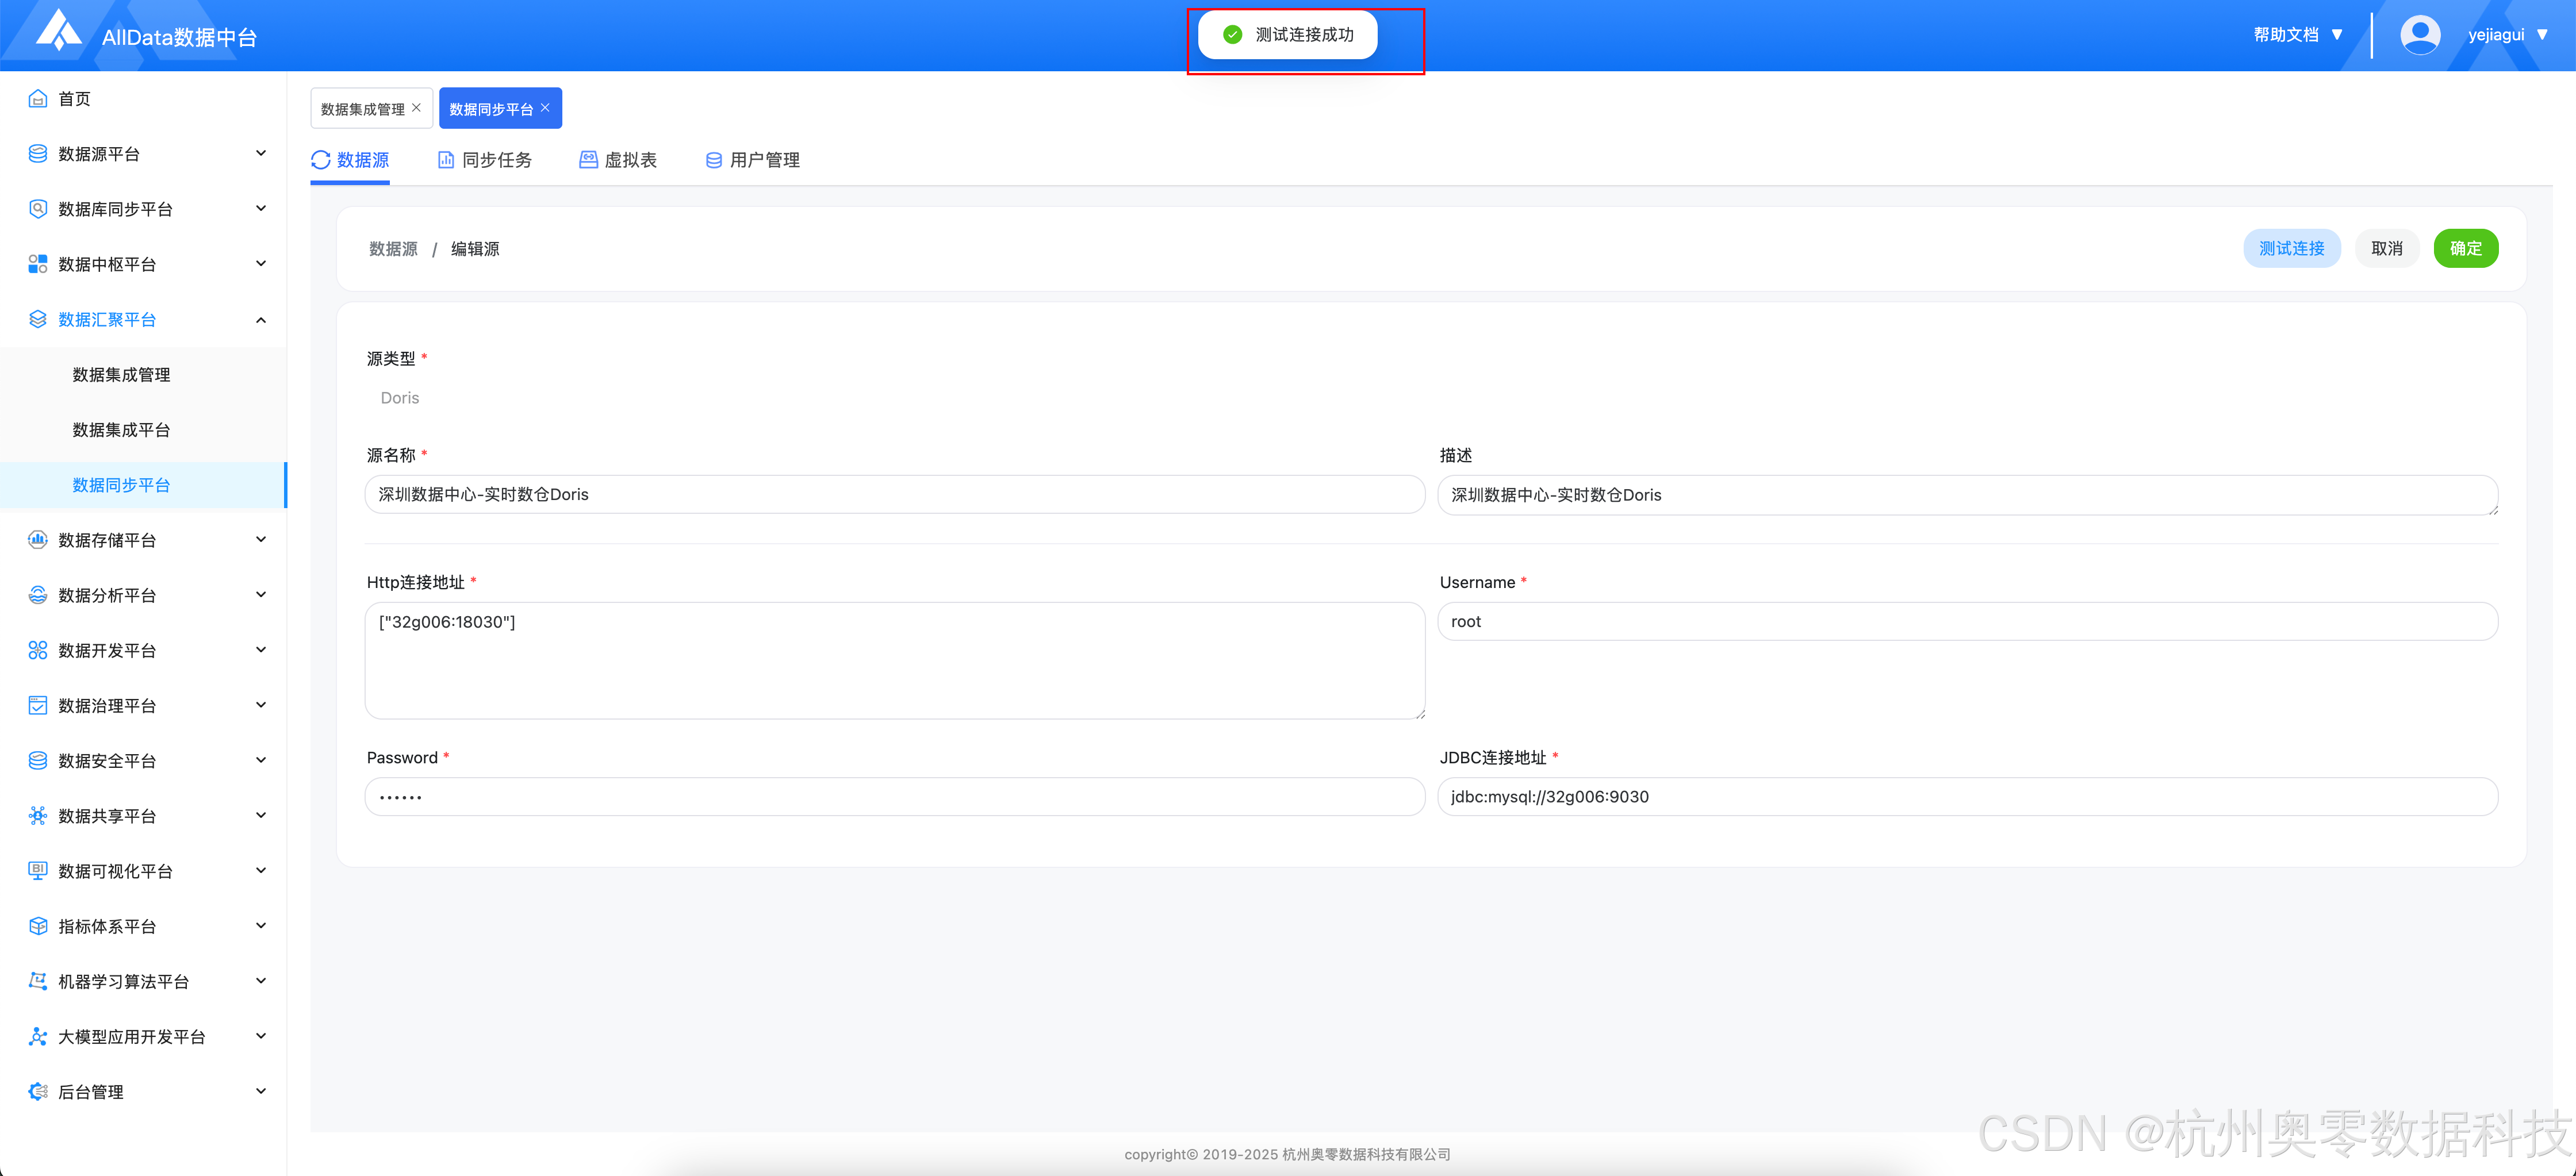Close the 数据集成管理 tab
Image resolution: width=2576 pixels, height=1176 pixels.
[417, 107]
